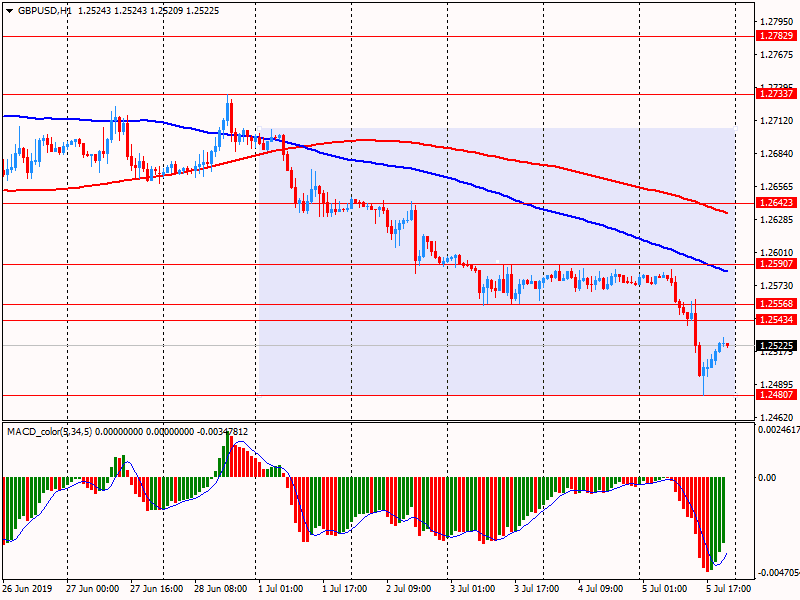Select the 1.25434 red price label
The height and width of the screenshot is (600, 800).
pos(776,319)
